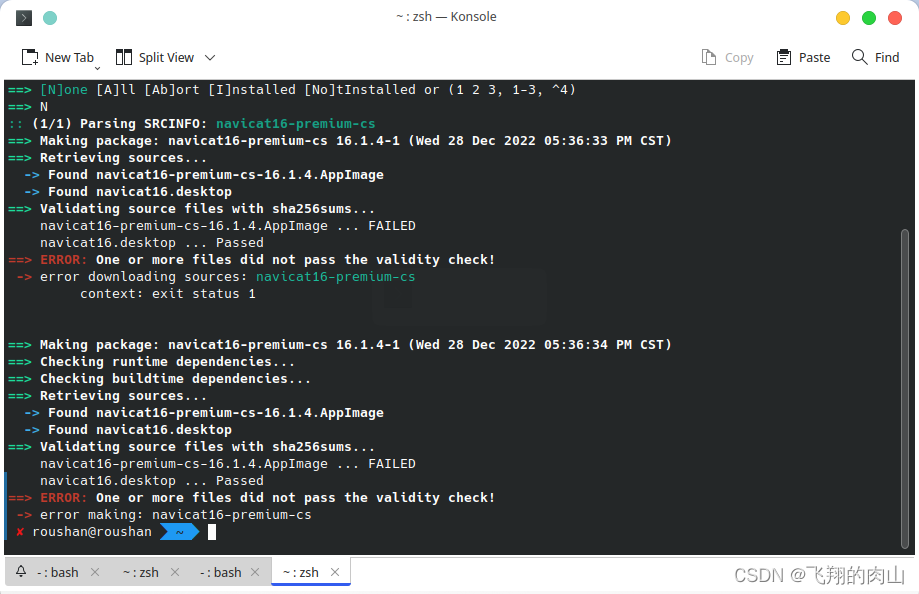The image size is (919, 594).
Task: Click the terminal vertical scrollbar handle
Action: click(905, 389)
